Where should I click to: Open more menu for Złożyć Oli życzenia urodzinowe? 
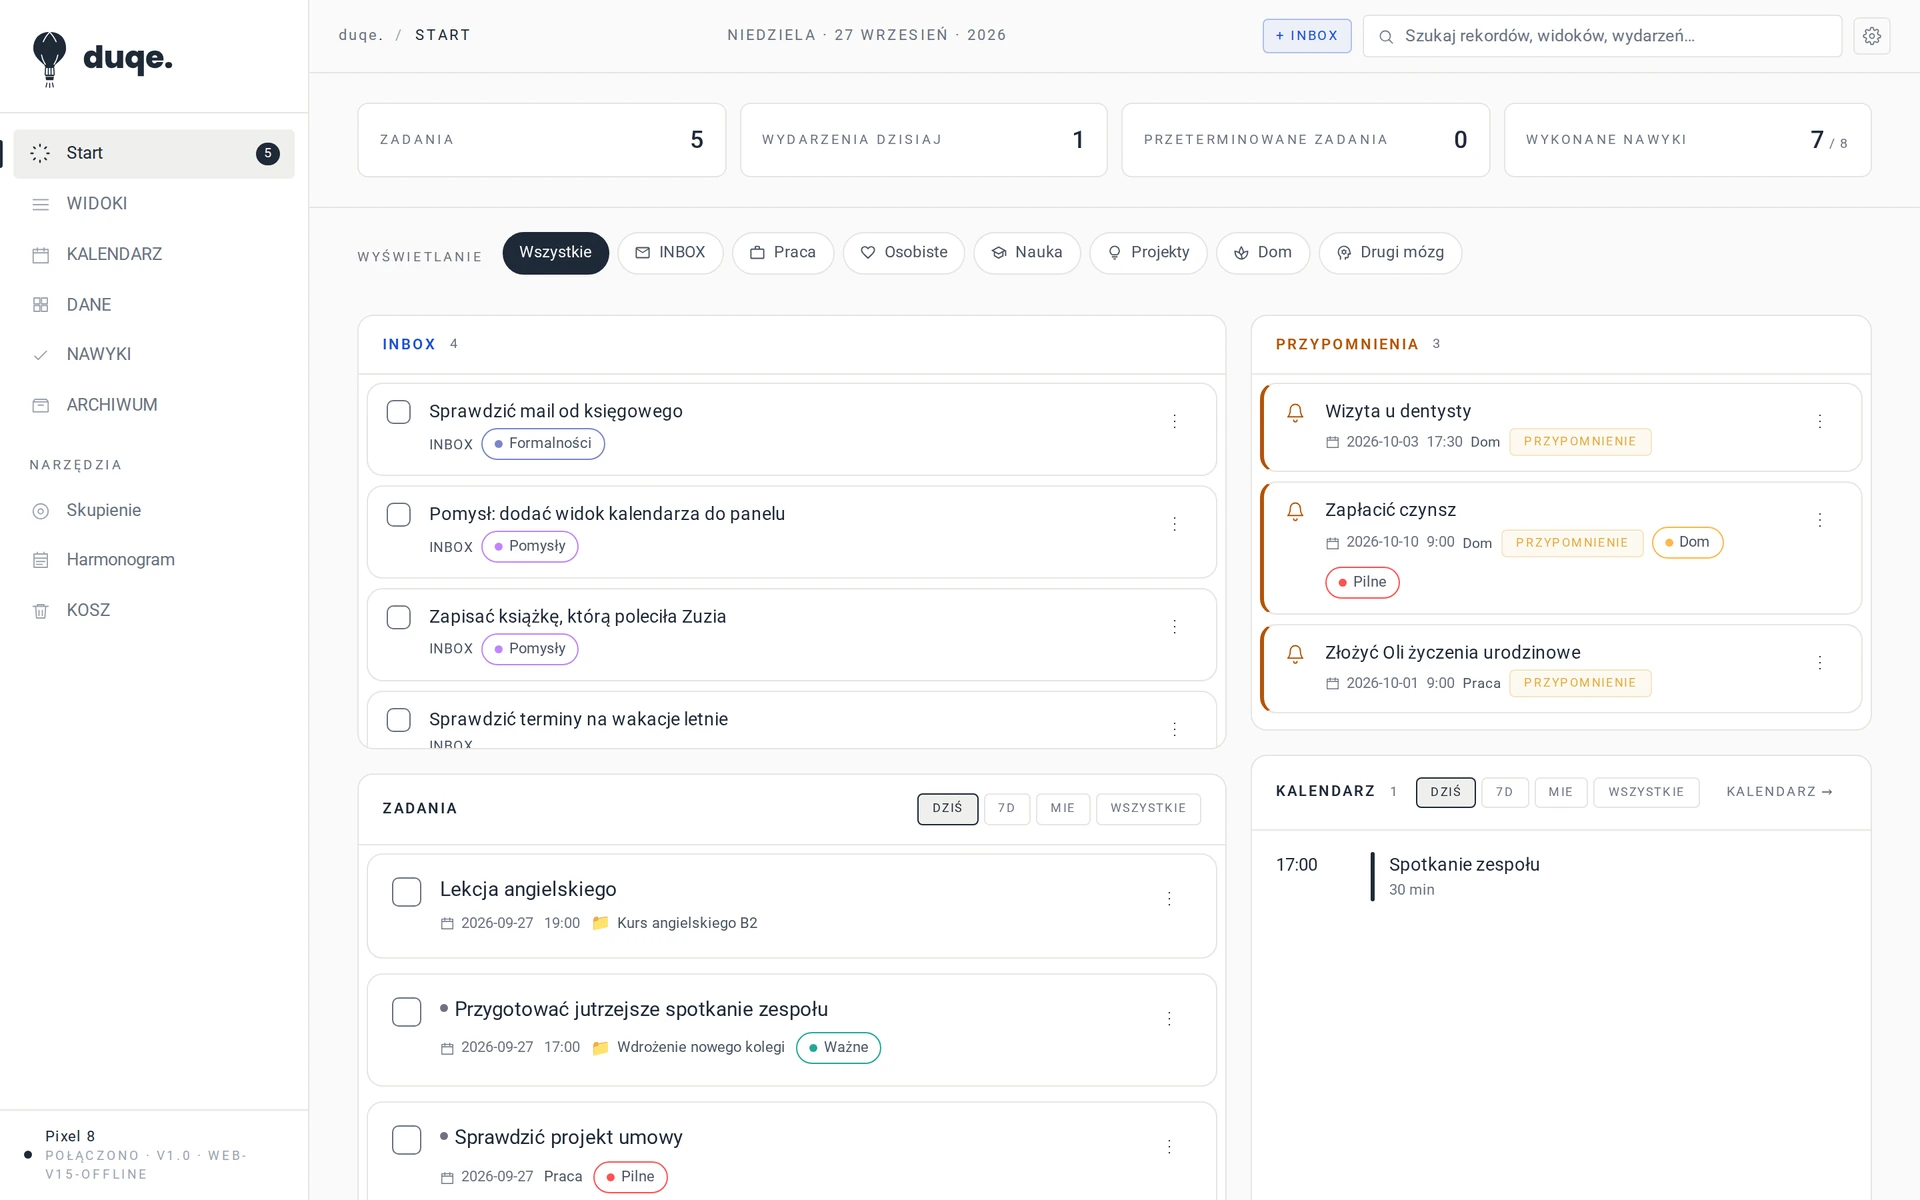(1820, 663)
